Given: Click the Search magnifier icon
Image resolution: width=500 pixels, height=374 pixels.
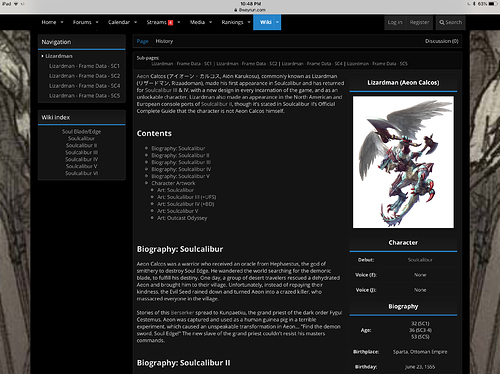Looking at the screenshot, I should pyautogui.click(x=442, y=23).
